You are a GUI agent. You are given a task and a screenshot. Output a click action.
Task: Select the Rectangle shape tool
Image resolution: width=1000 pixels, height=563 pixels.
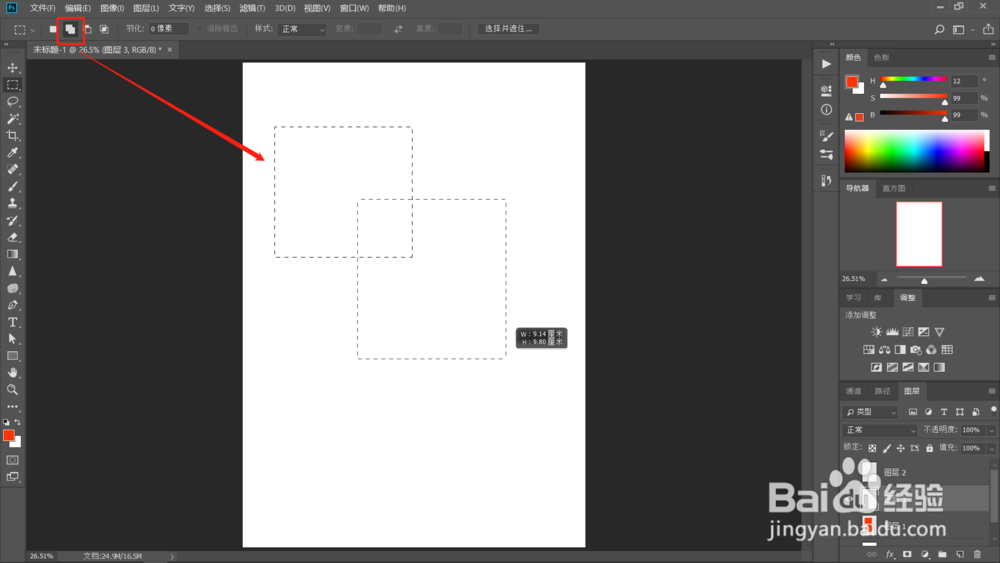coord(12,356)
